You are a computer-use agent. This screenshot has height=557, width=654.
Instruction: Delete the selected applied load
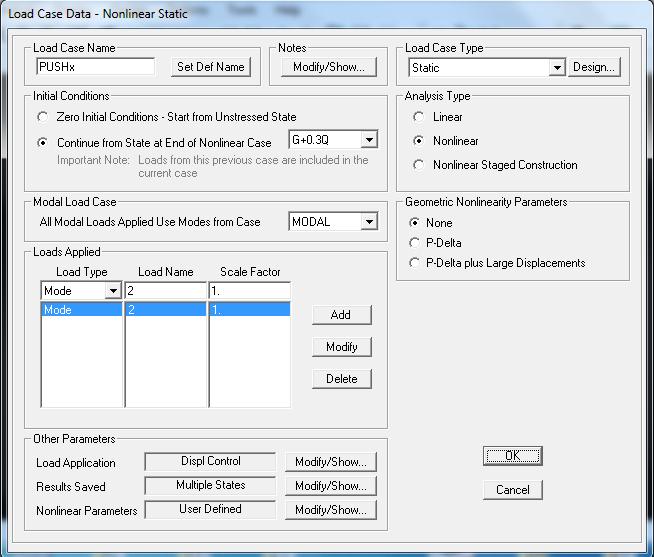click(341, 379)
